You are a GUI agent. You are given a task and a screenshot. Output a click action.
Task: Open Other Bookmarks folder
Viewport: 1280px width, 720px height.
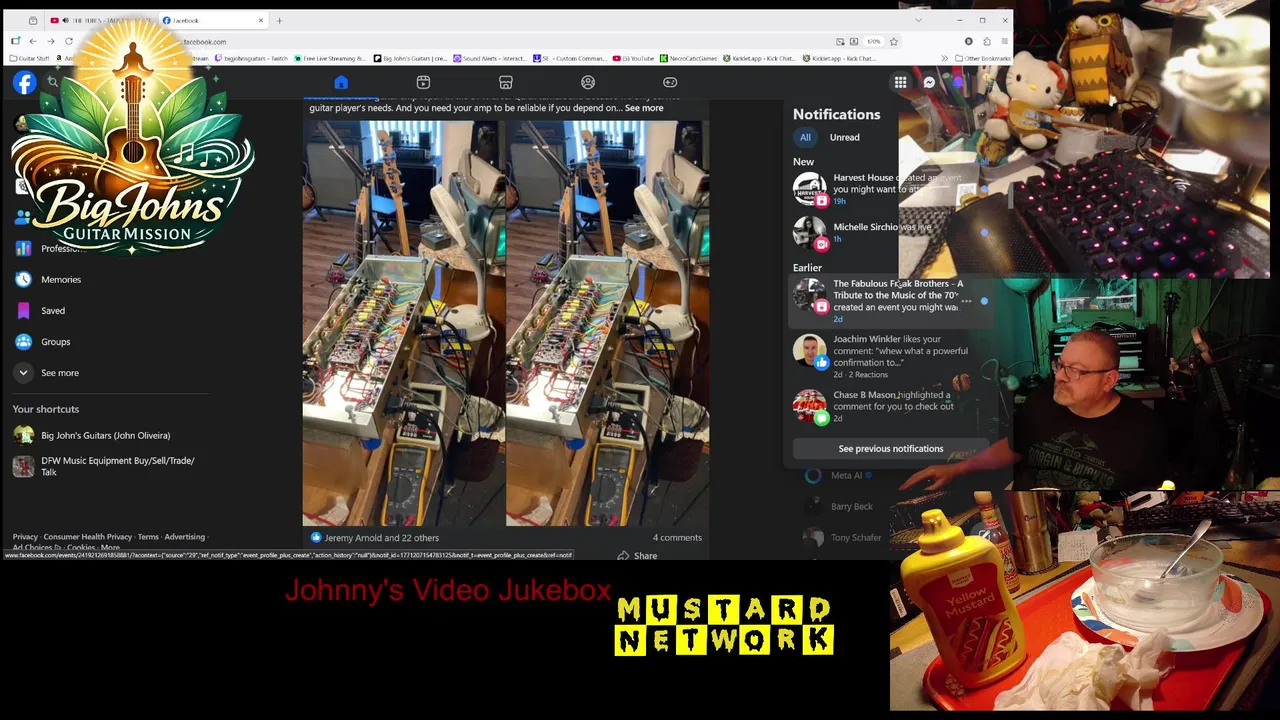[982, 58]
